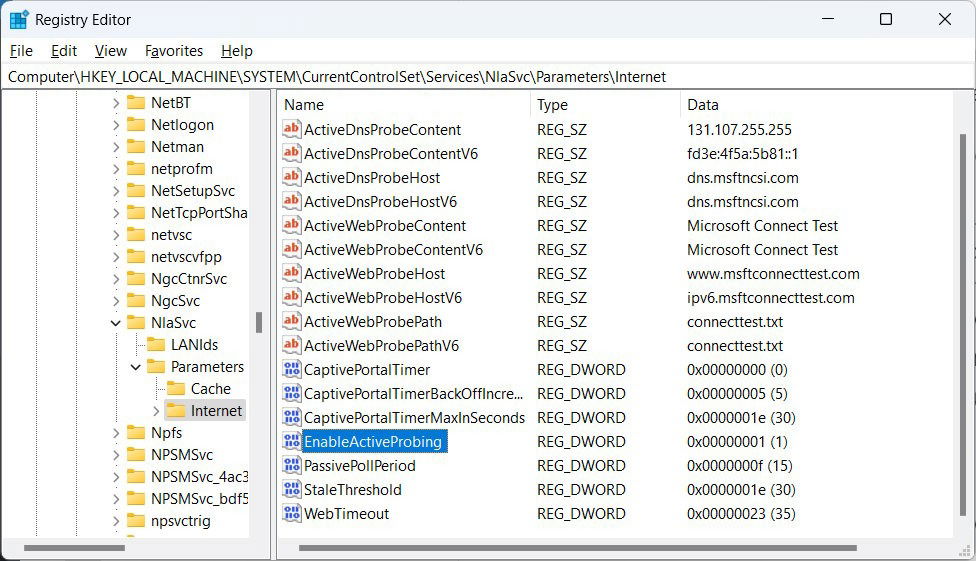Click the DWORD icon beside StaleThreshold
The height and width of the screenshot is (561, 976).
[291, 489]
